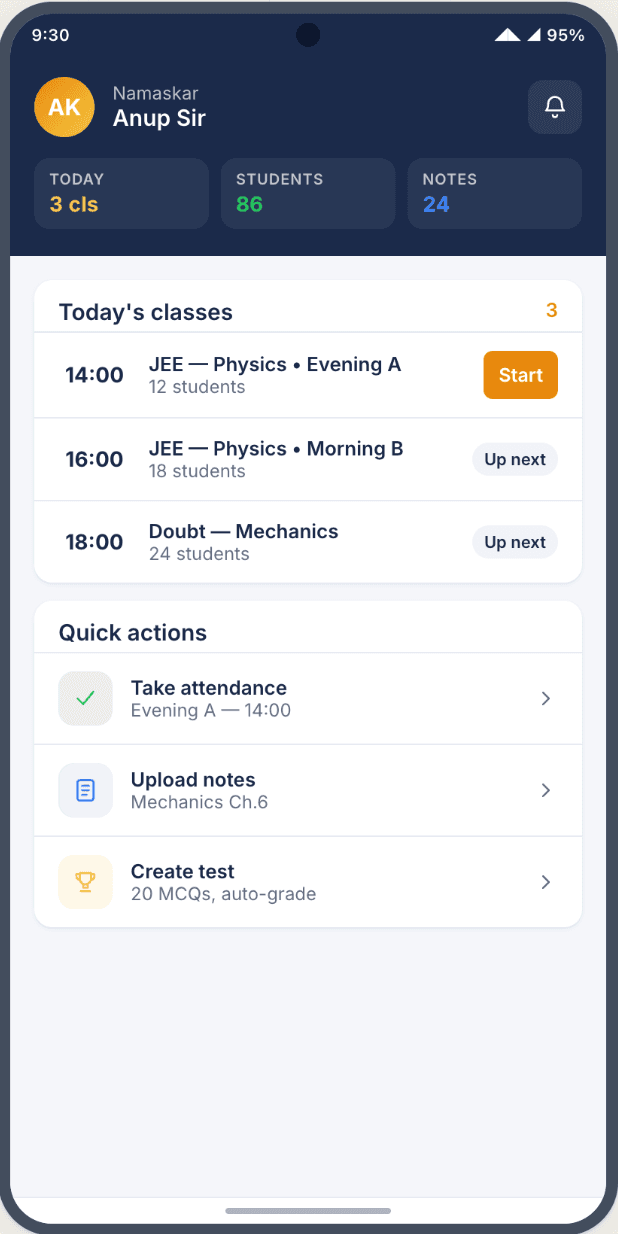
Task: Open notifications via the bell icon
Action: pos(554,107)
